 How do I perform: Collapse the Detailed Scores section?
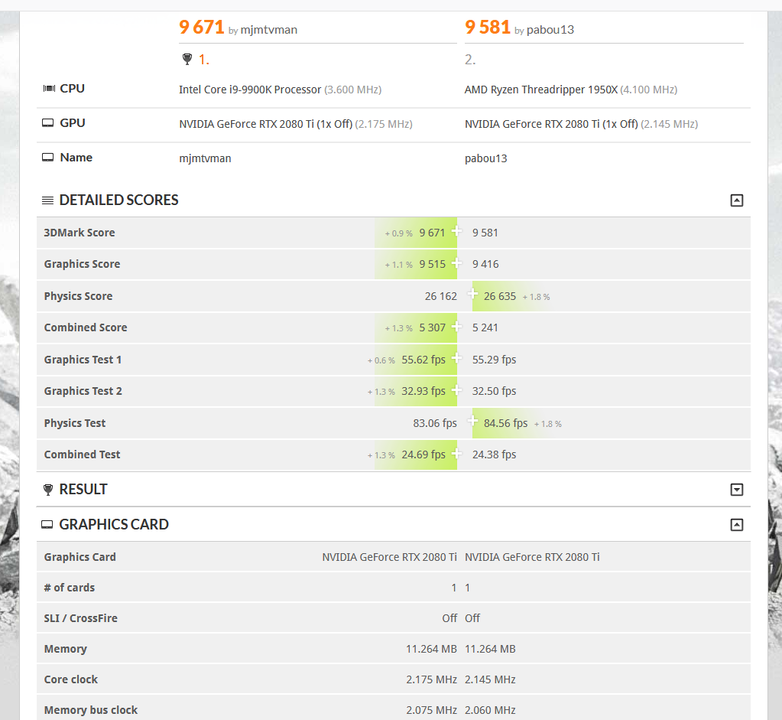tap(737, 200)
